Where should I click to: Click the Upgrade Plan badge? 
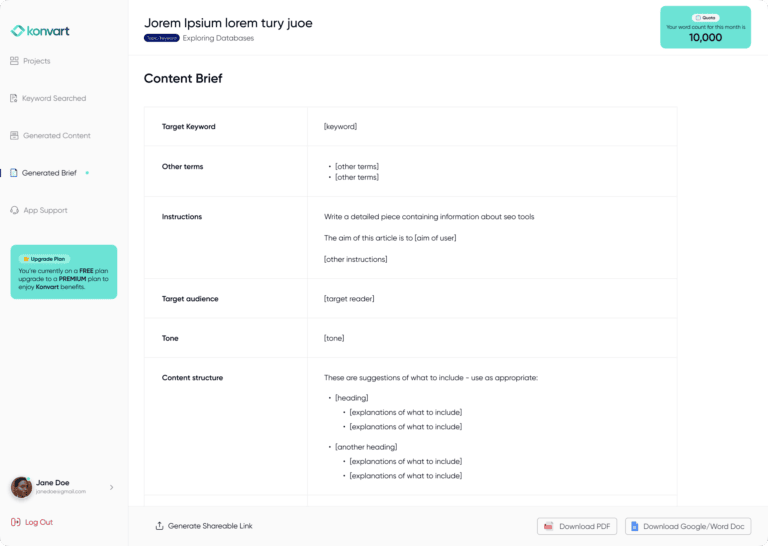(x=44, y=258)
